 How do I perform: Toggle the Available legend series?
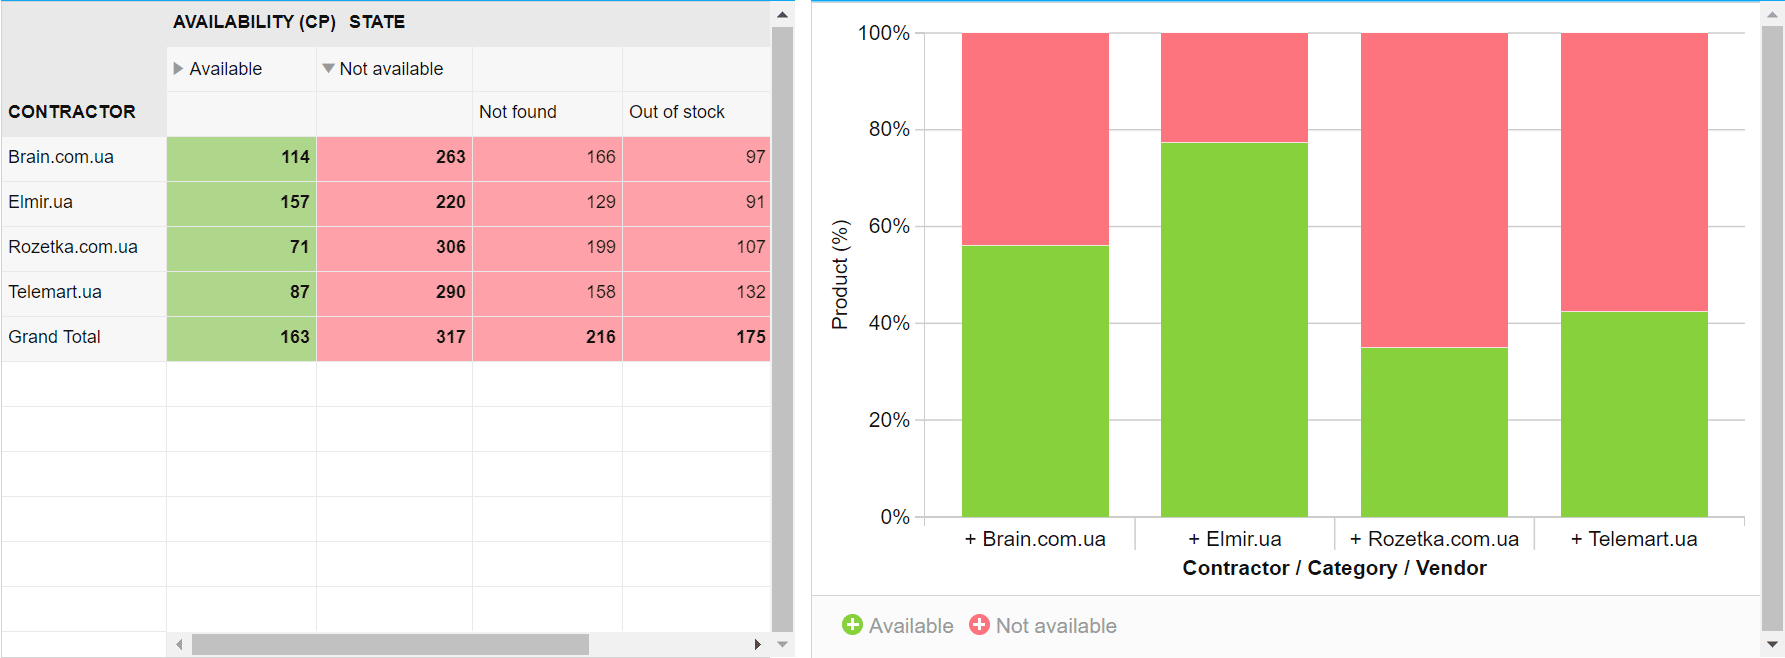852,625
